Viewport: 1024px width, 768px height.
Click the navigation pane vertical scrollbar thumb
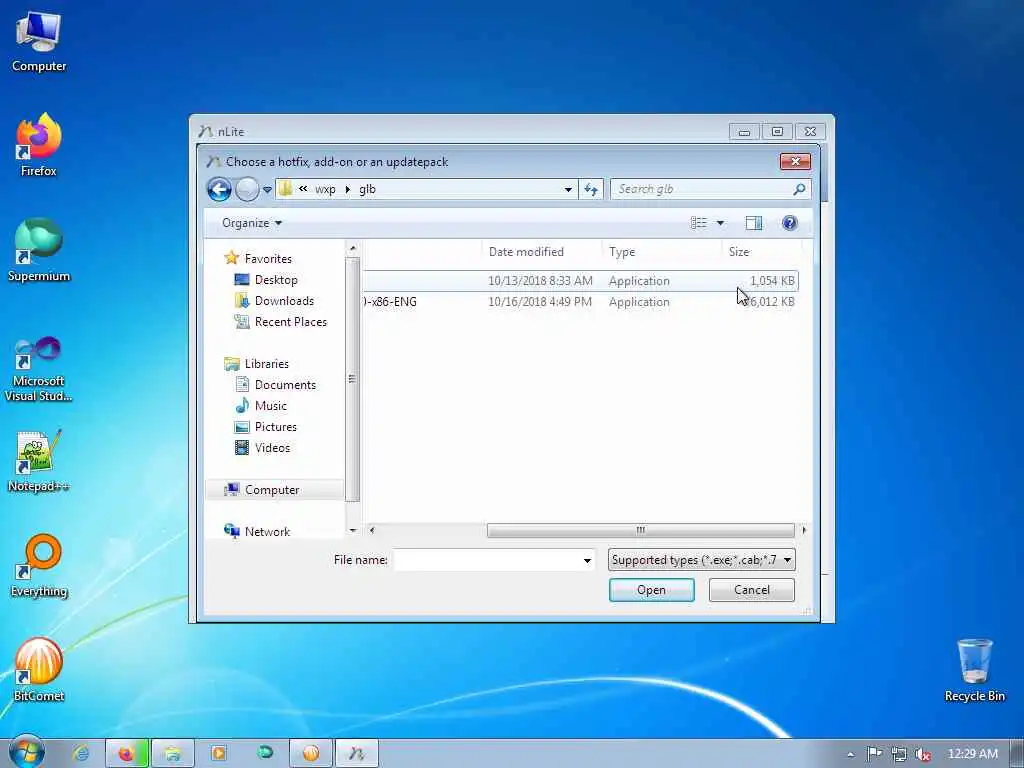click(x=353, y=379)
